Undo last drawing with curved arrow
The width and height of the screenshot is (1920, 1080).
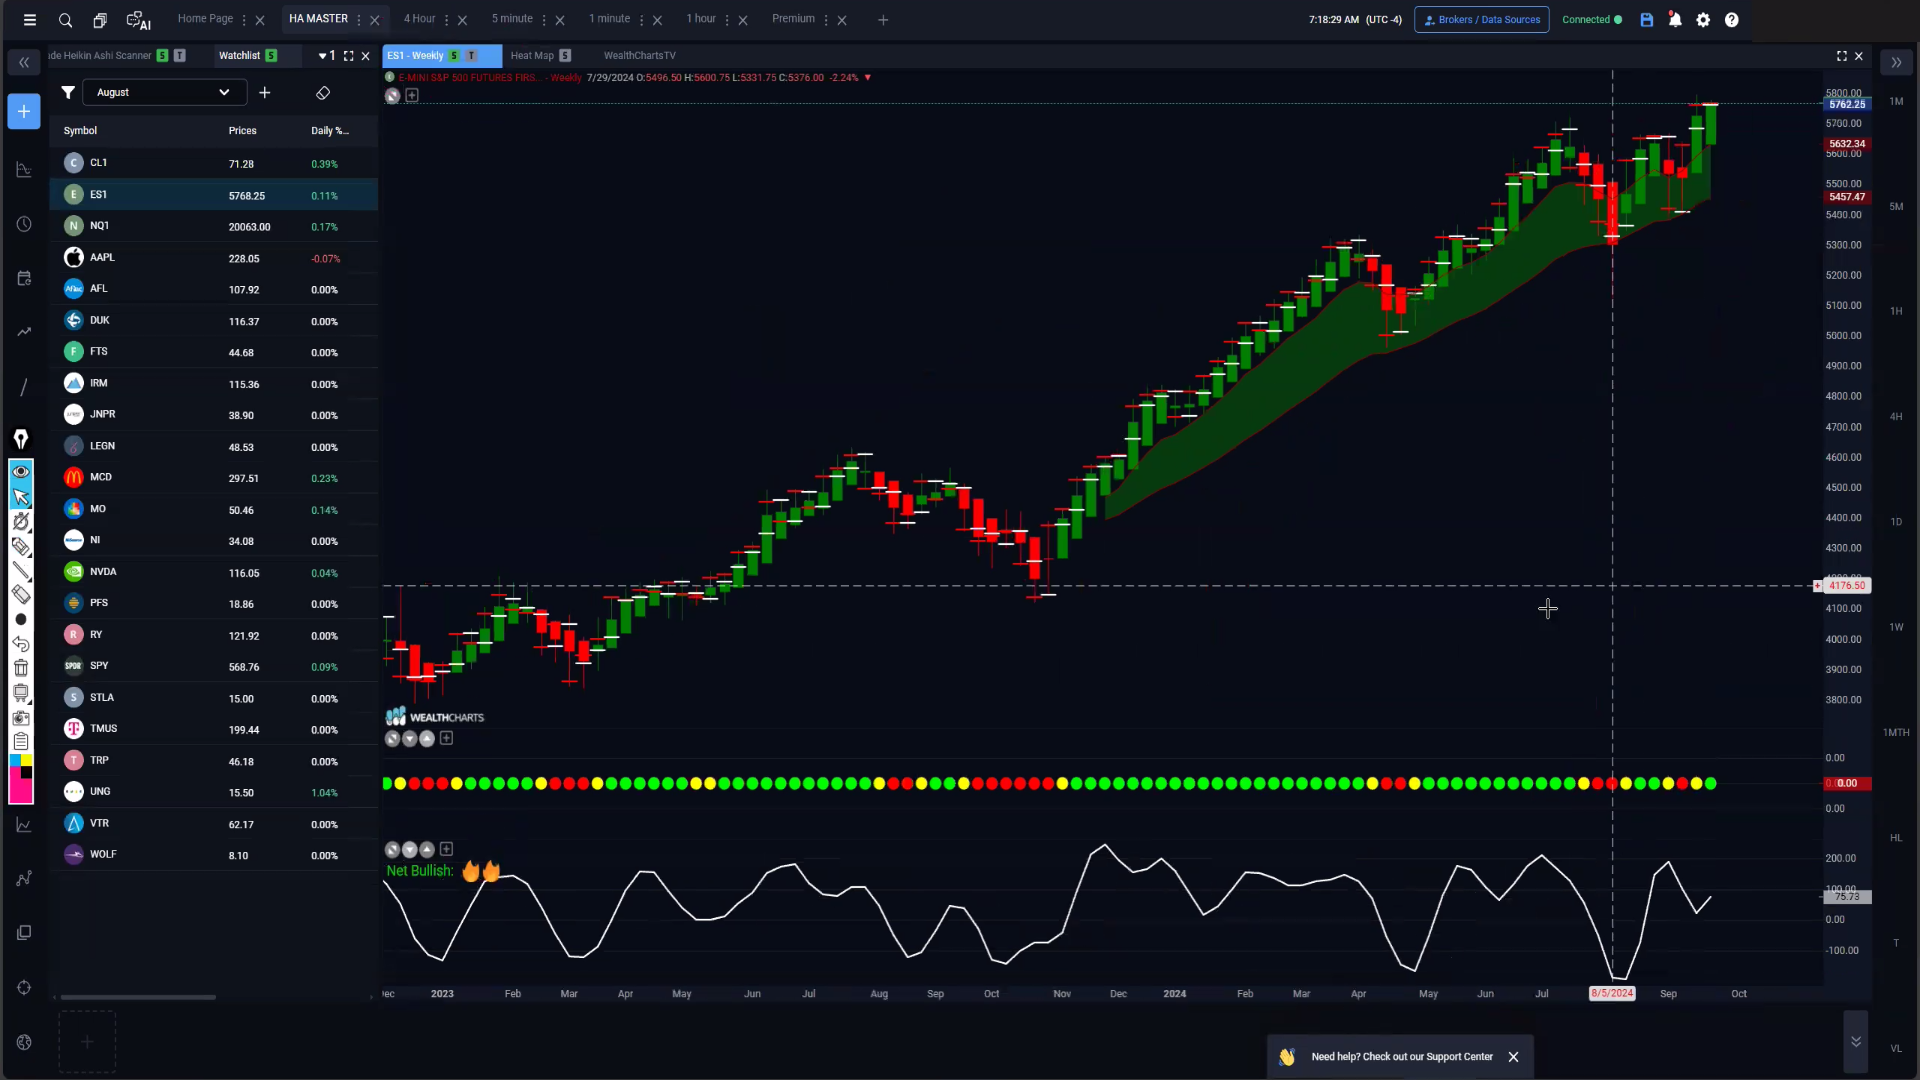tap(21, 644)
